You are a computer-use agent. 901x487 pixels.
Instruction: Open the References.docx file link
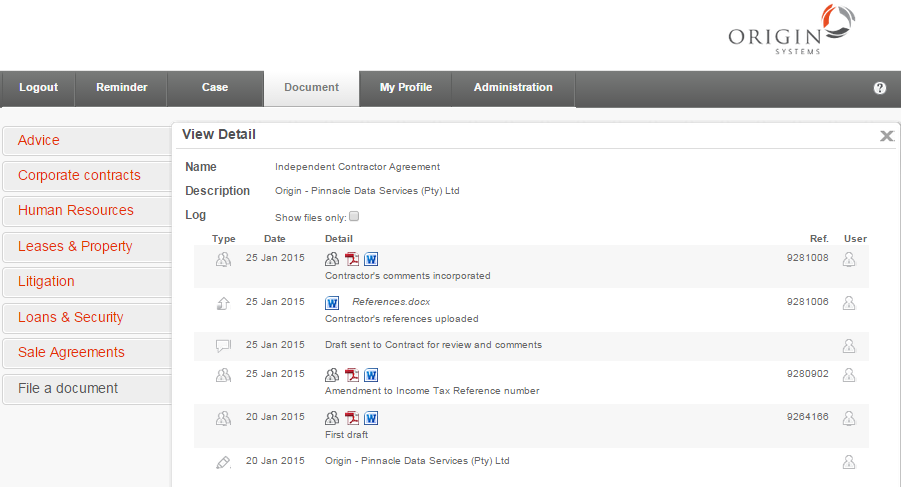point(391,302)
